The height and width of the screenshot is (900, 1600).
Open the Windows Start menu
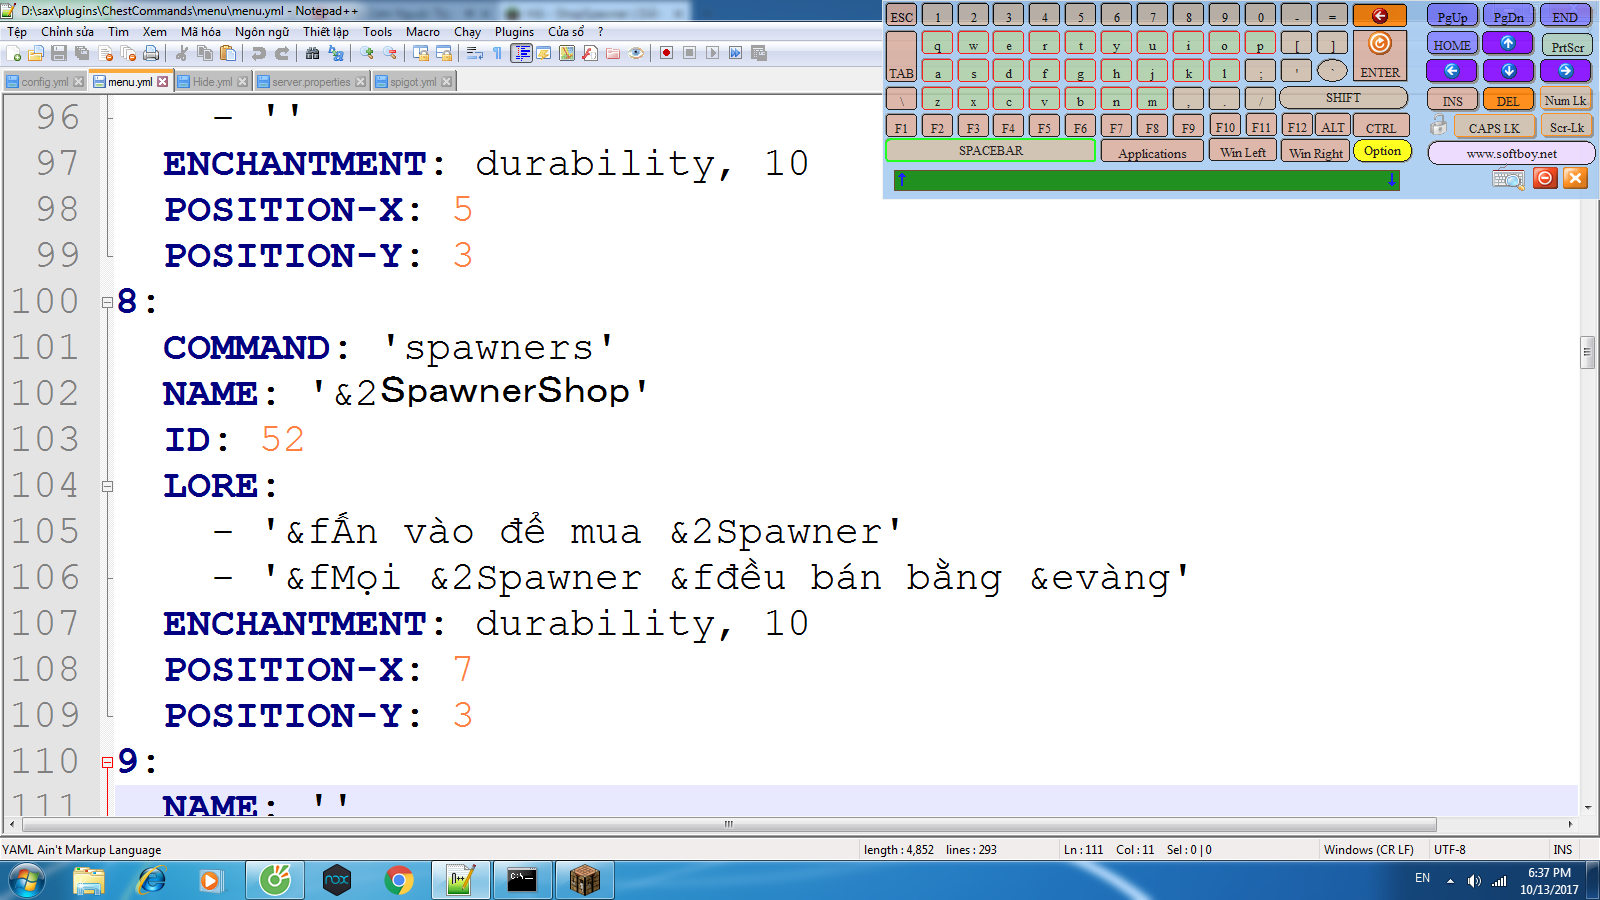(27, 881)
